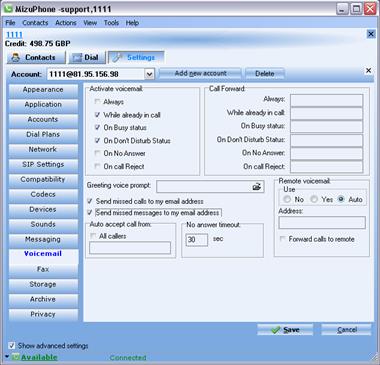Click the Delete account button
Image resolution: width=380 pixels, height=365 pixels.
[265, 73]
